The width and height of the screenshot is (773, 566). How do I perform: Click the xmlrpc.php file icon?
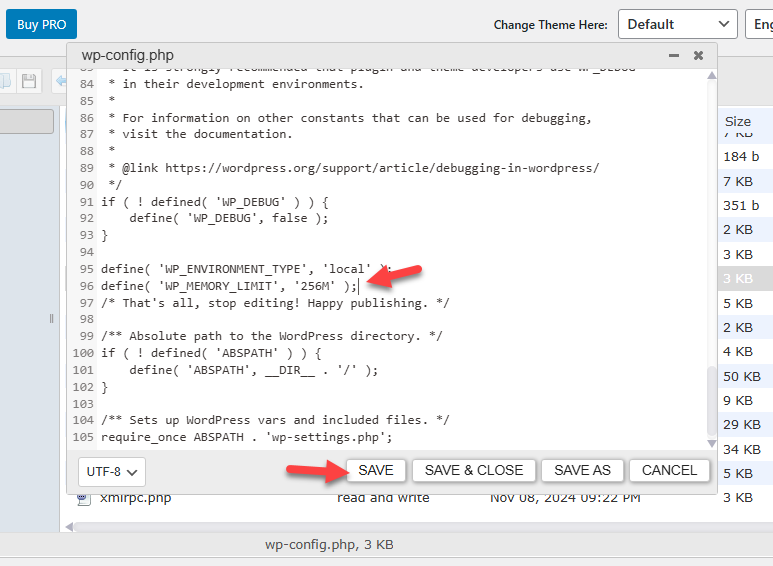point(83,498)
